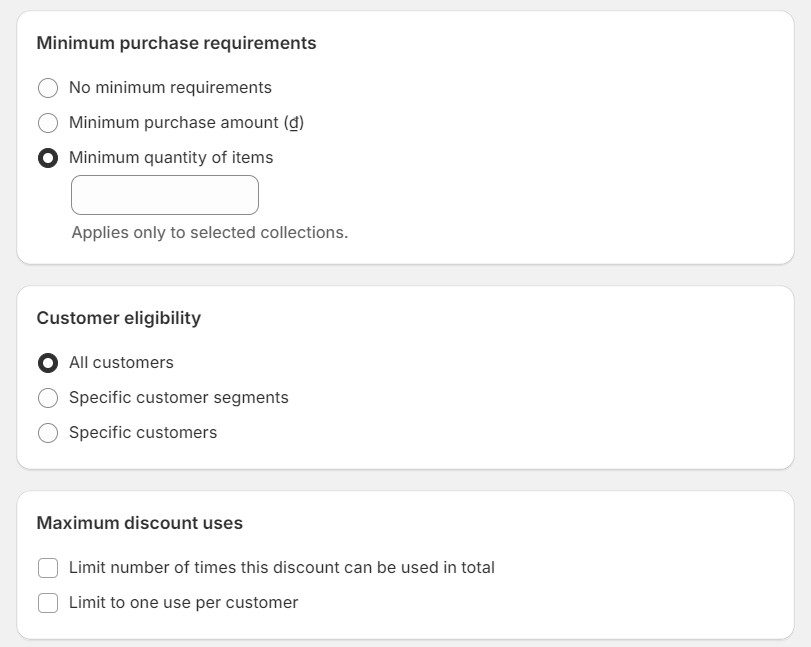This screenshot has height=647, width=811.
Task: Select the "No minimum requirements" radio button
Action: coord(48,88)
